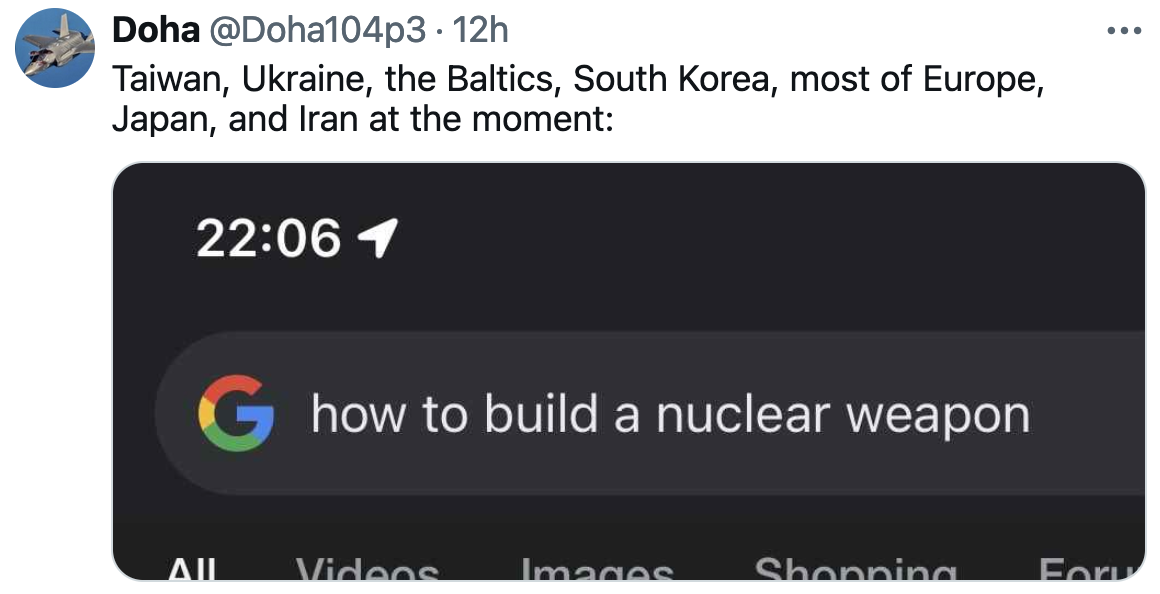Screen dimensions: 1160x594
Task: Click the Google G logo
Action: click(236, 413)
